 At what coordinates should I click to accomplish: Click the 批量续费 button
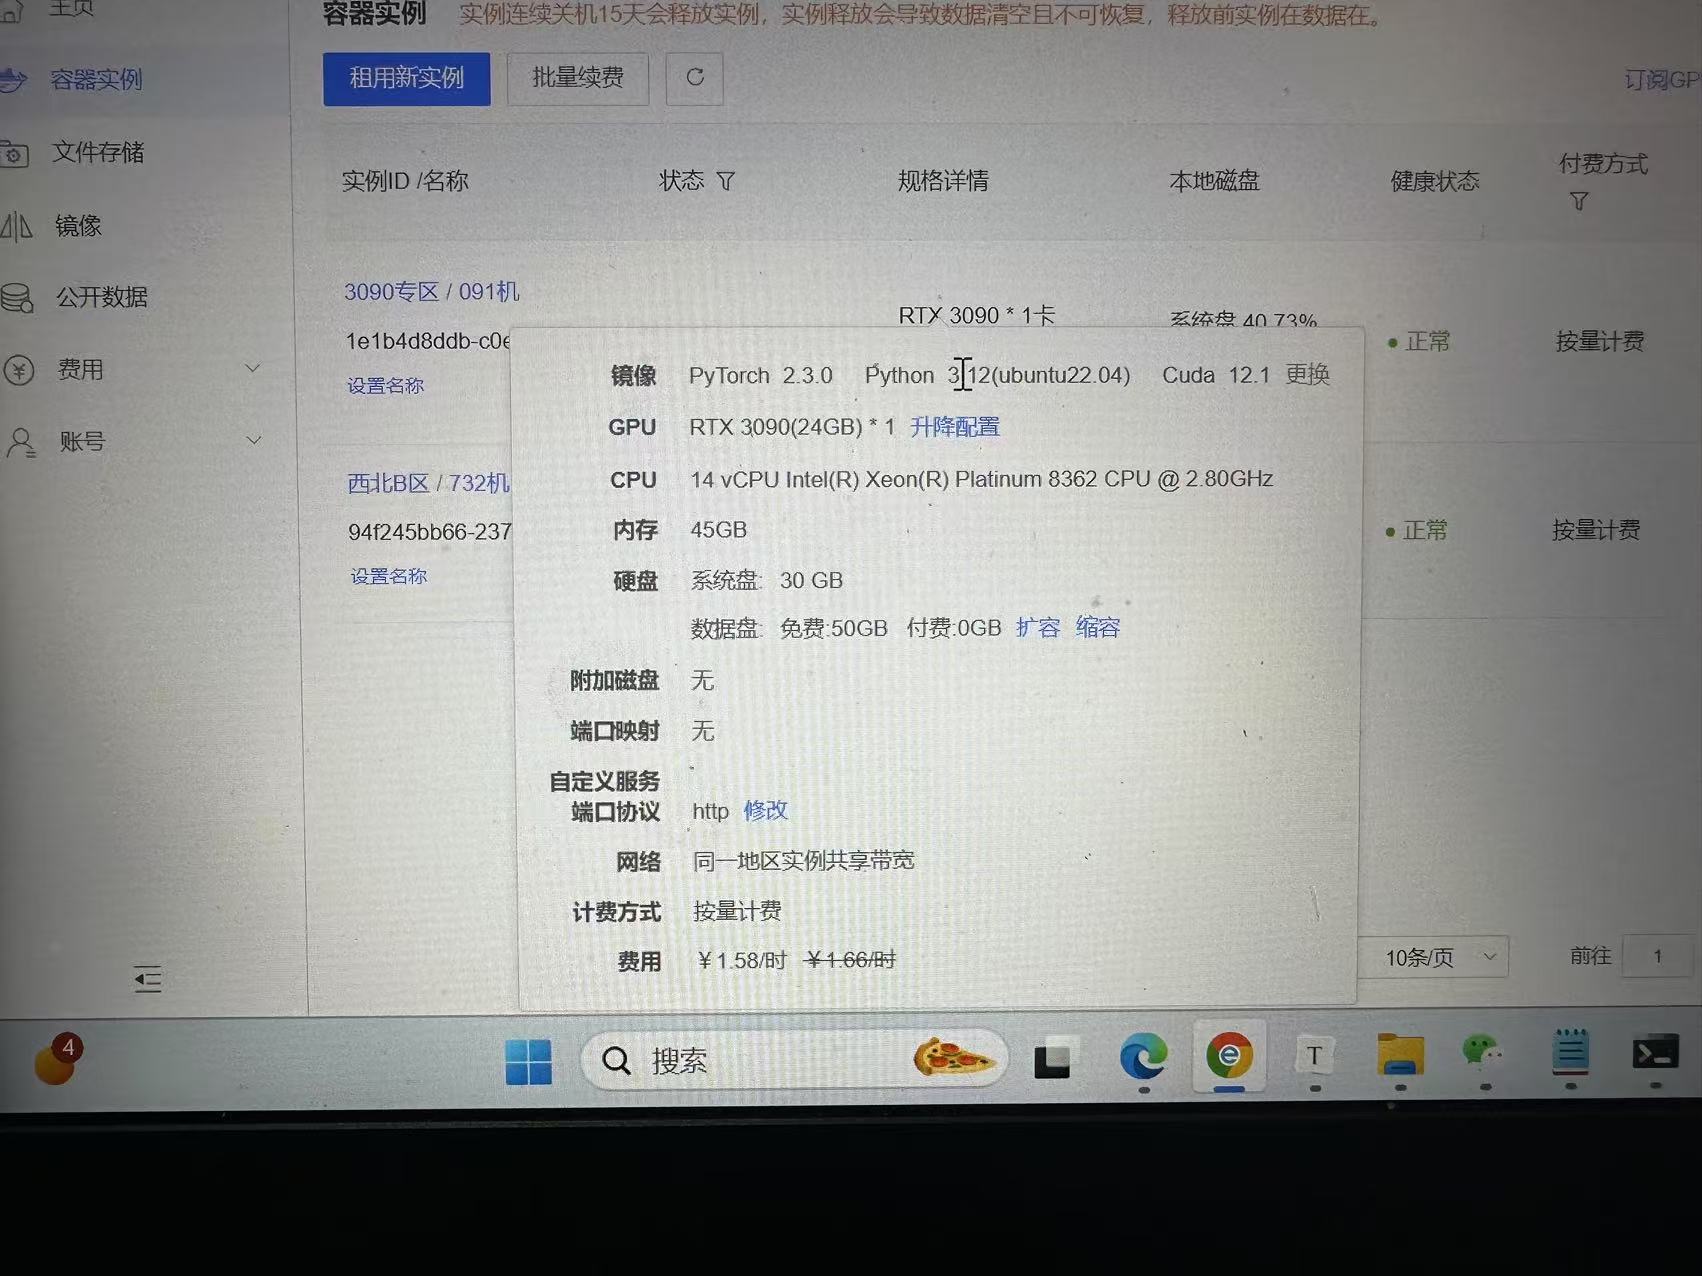pos(578,78)
